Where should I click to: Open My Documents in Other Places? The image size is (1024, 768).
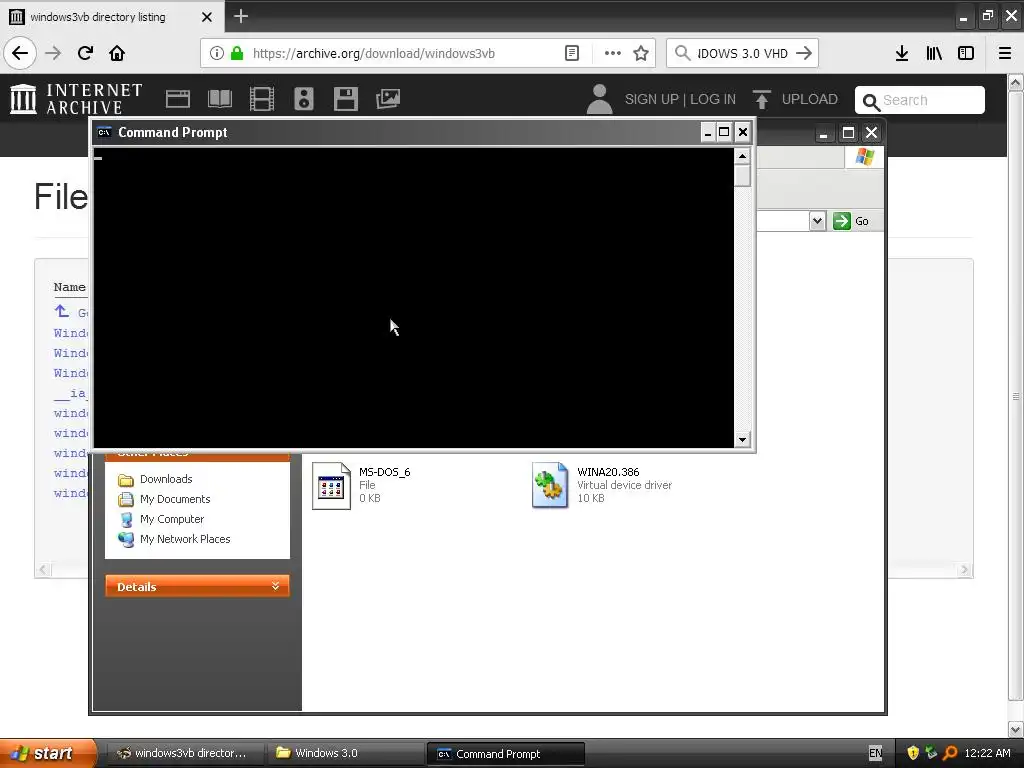(x=175, y=500)
